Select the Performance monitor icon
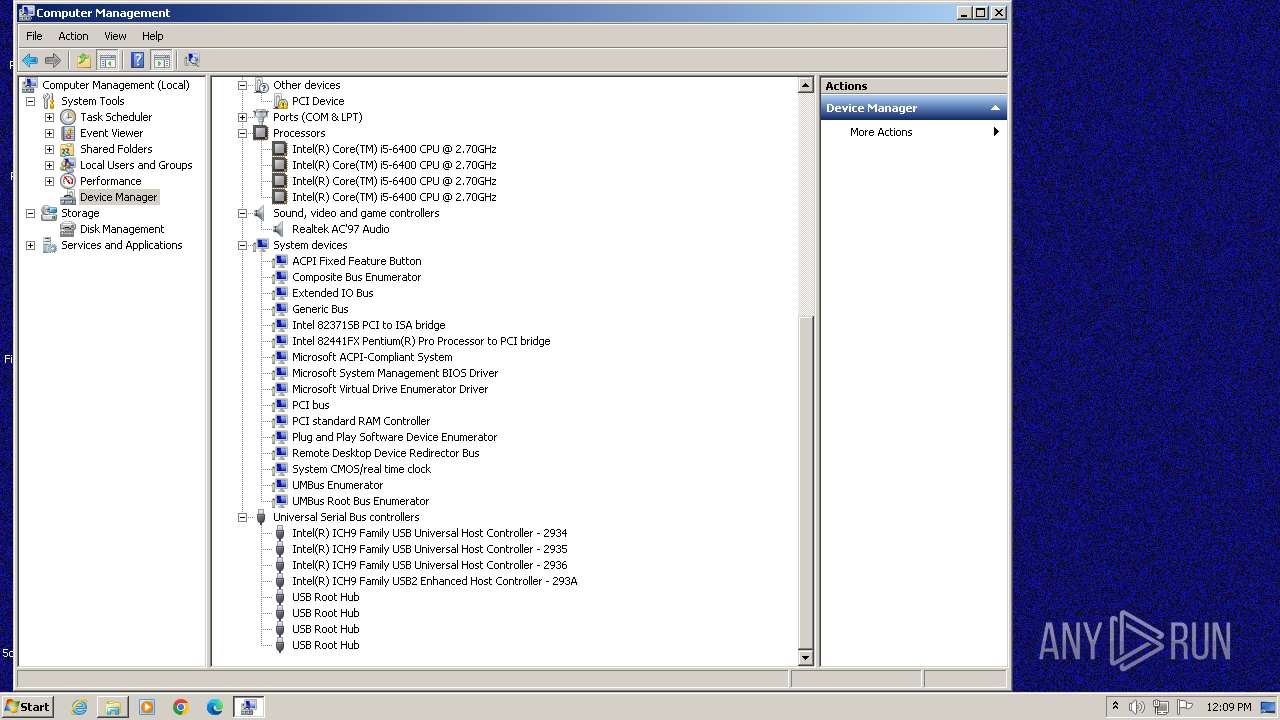The height and width of the screenshot is (720, 1280). click(68, 181)
